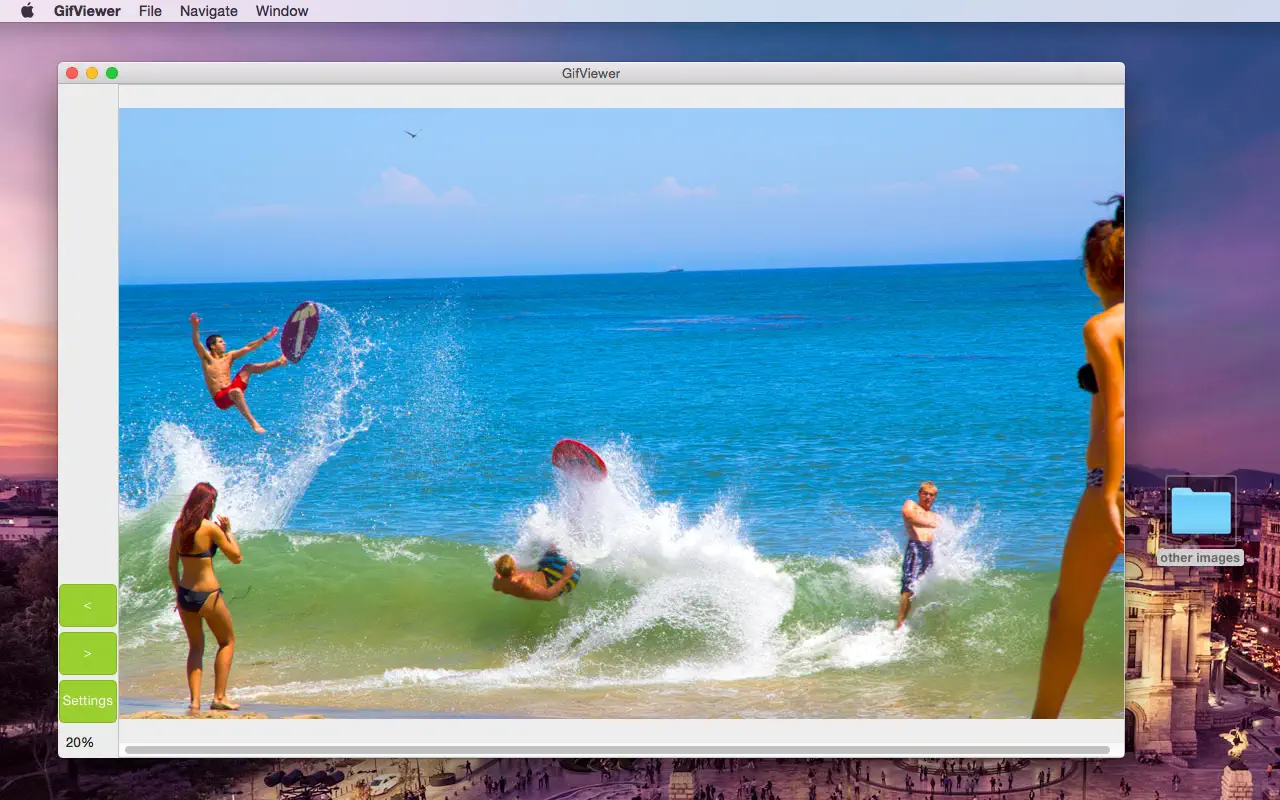The height and width of the screenshot is (800, 1280).
Task: Open the GifViewer application menu
Action: pyautogui.click(x=87, y=11)
